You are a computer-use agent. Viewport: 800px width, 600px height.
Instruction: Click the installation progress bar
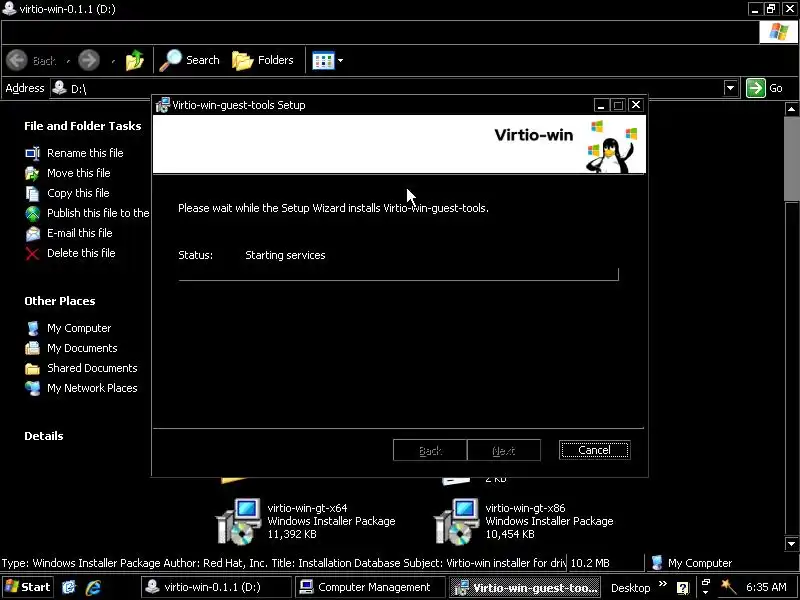pos(398,274)
